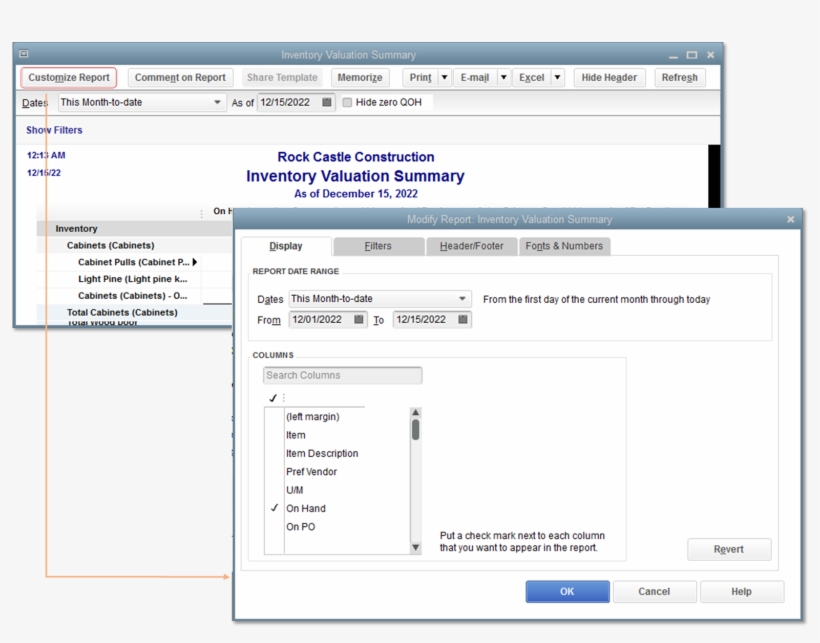Click the Rock Castle Construction title
This screenshot has height=643, width=820.
pos(356,157)
